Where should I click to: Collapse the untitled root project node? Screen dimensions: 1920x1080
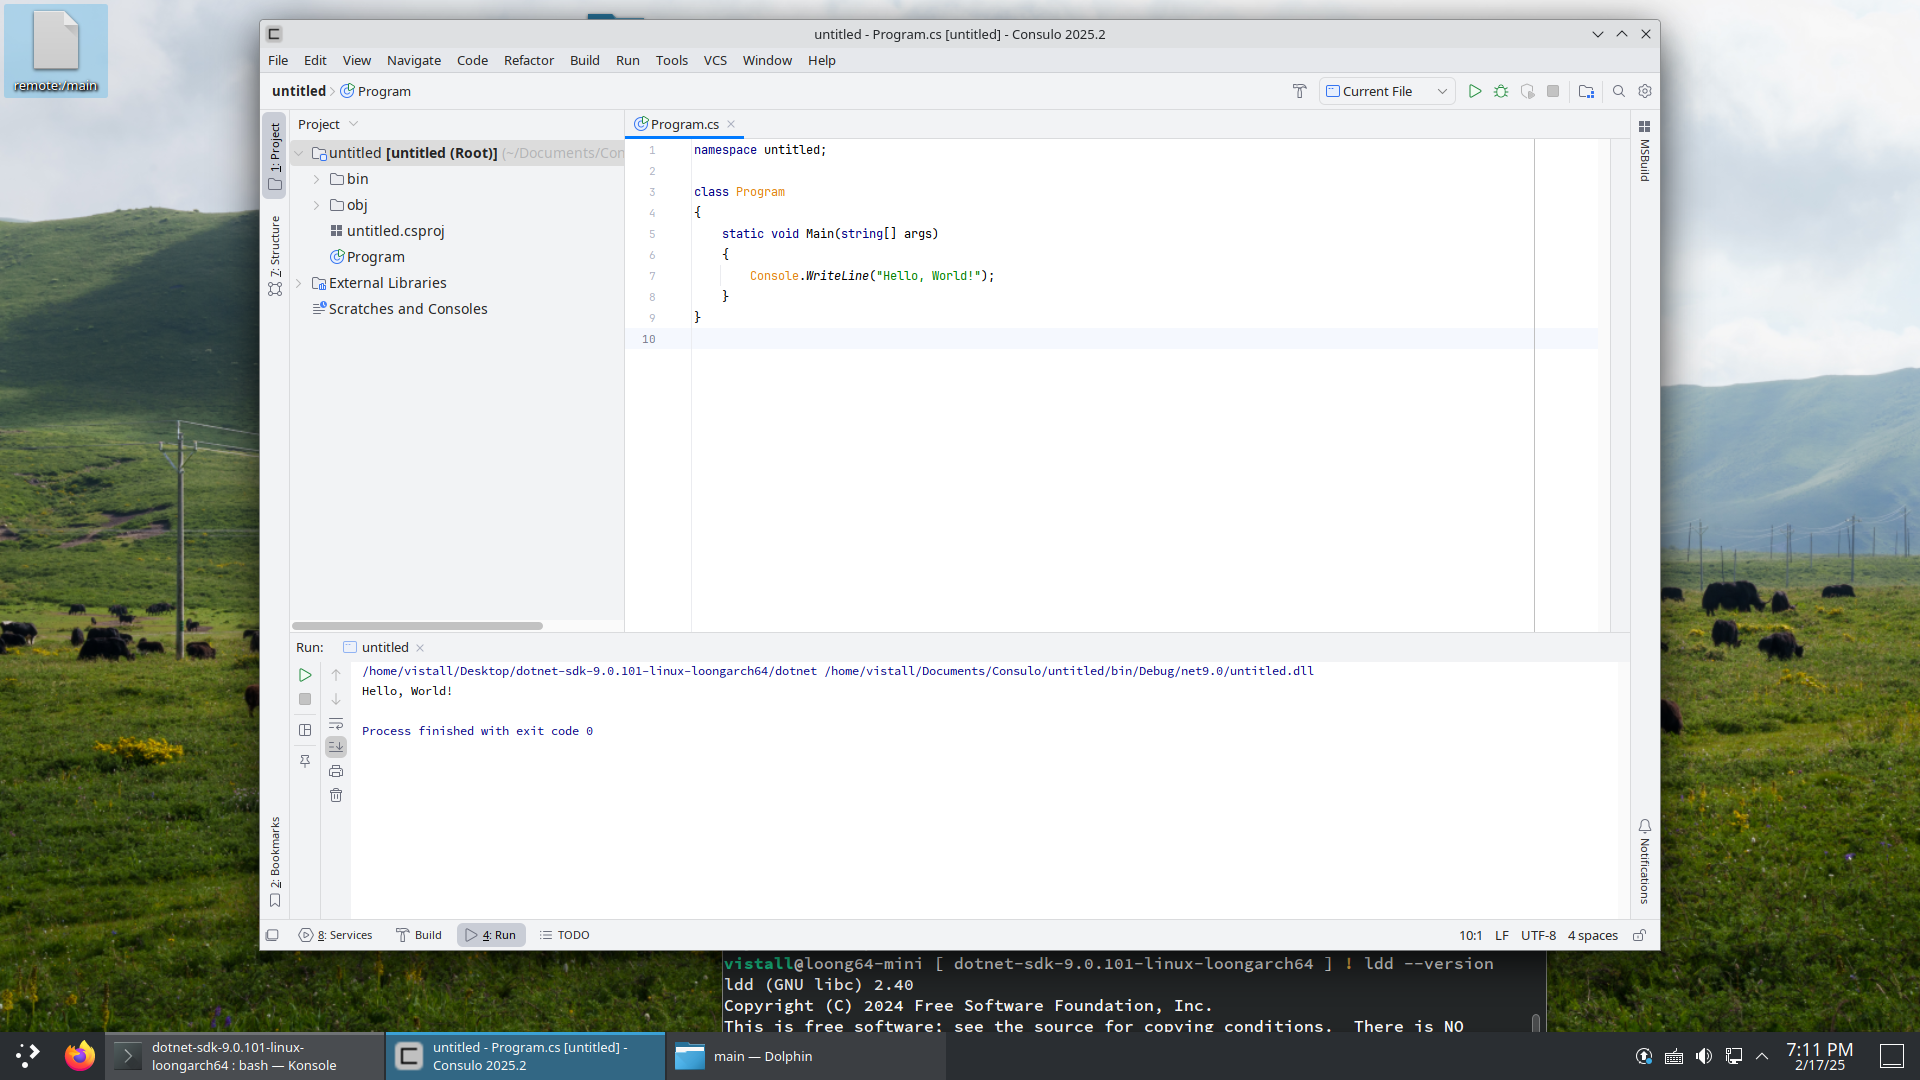[x=298, y=153]
